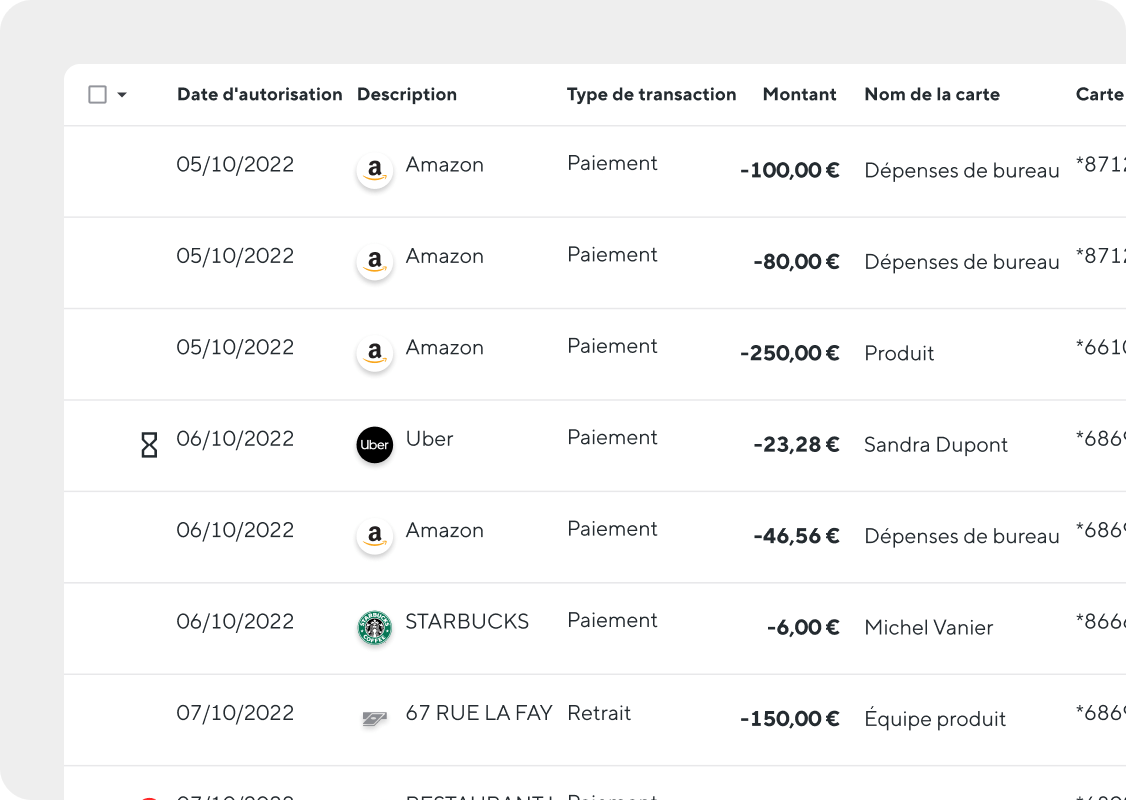Click the Uber logo icon
Viewport: 1126px width, 800px height.
[375, 445]
